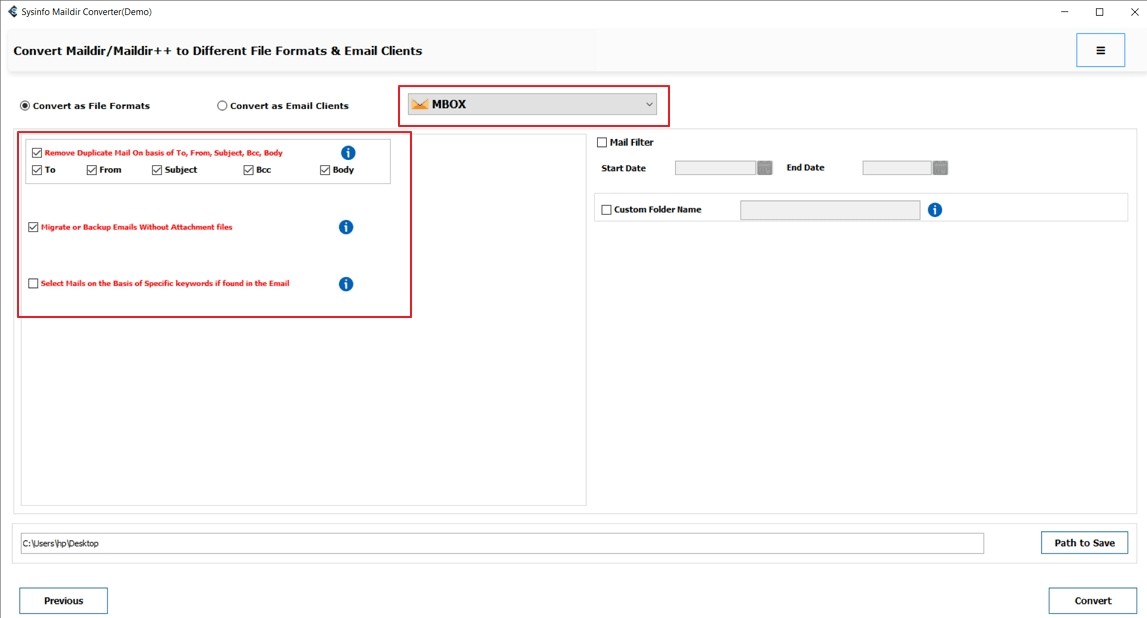This screenshot has height=618, width=1147.
Task: Click the Start Date field
Action: (715, 168)
